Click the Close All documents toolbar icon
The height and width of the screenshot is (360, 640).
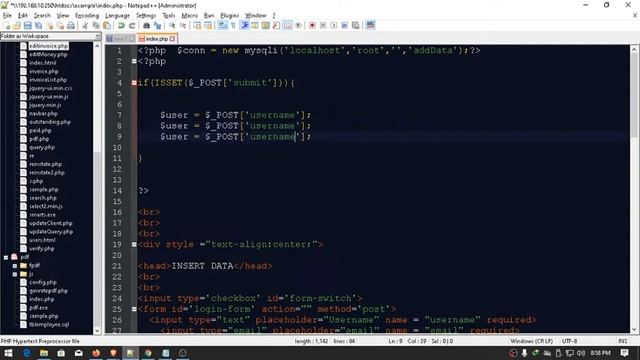(x=60, y=25)
